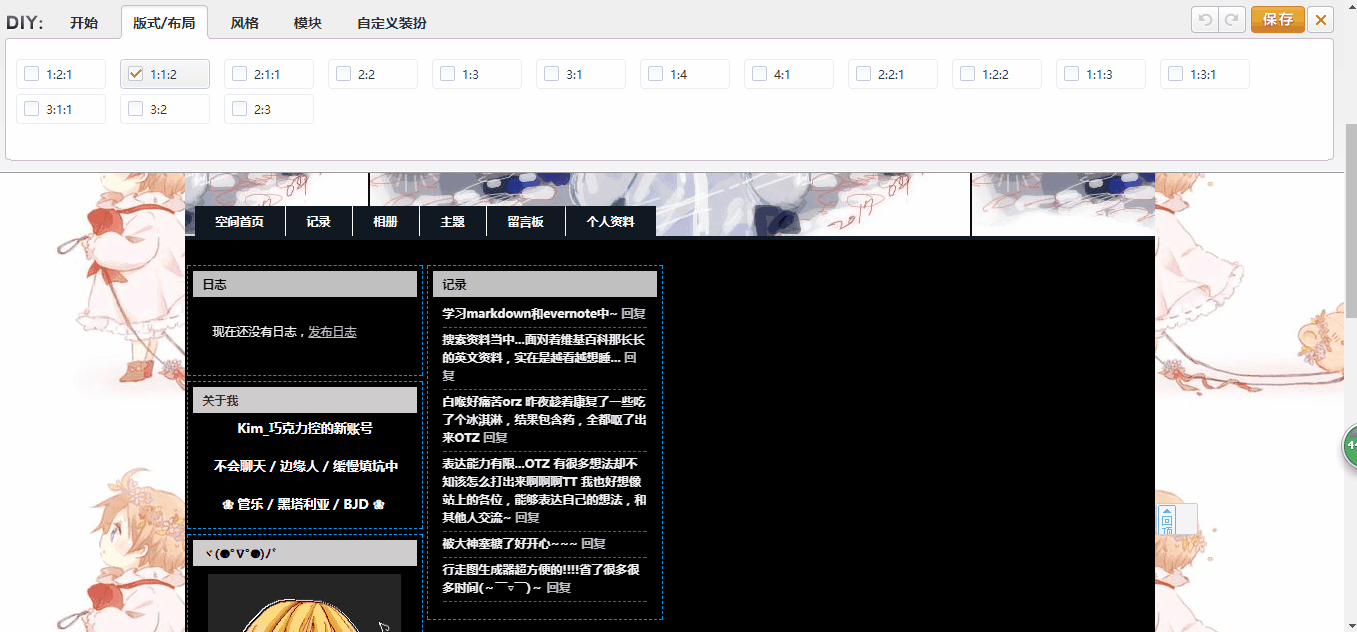Pick the 1:4 layout checkbox

(x=656, y=73)
